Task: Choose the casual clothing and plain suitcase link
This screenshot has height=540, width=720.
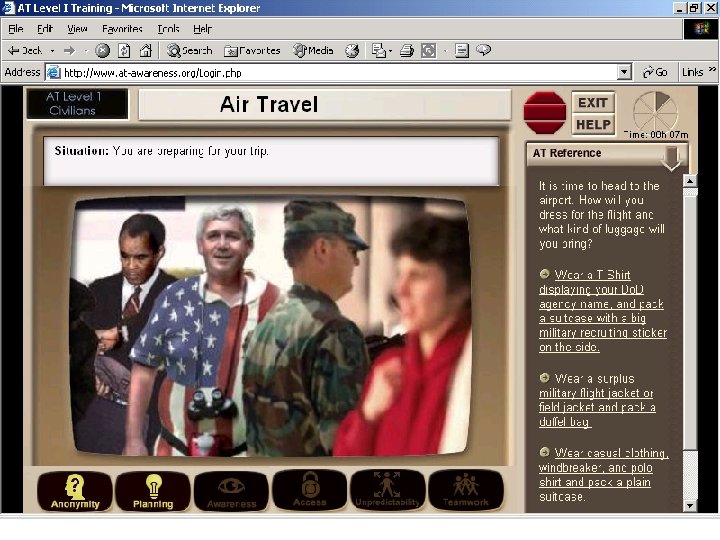Action: click(603, 474)
